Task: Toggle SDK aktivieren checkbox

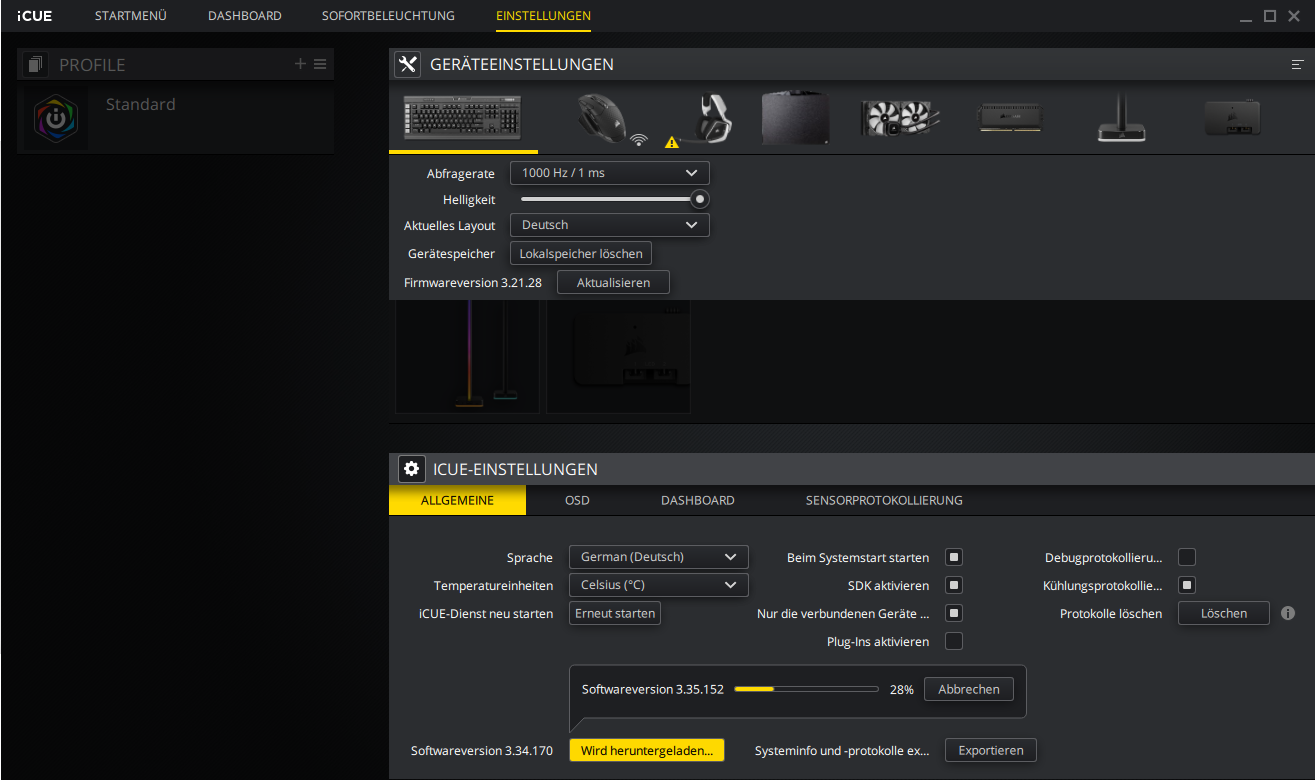Action: click(x=954, y=585)
